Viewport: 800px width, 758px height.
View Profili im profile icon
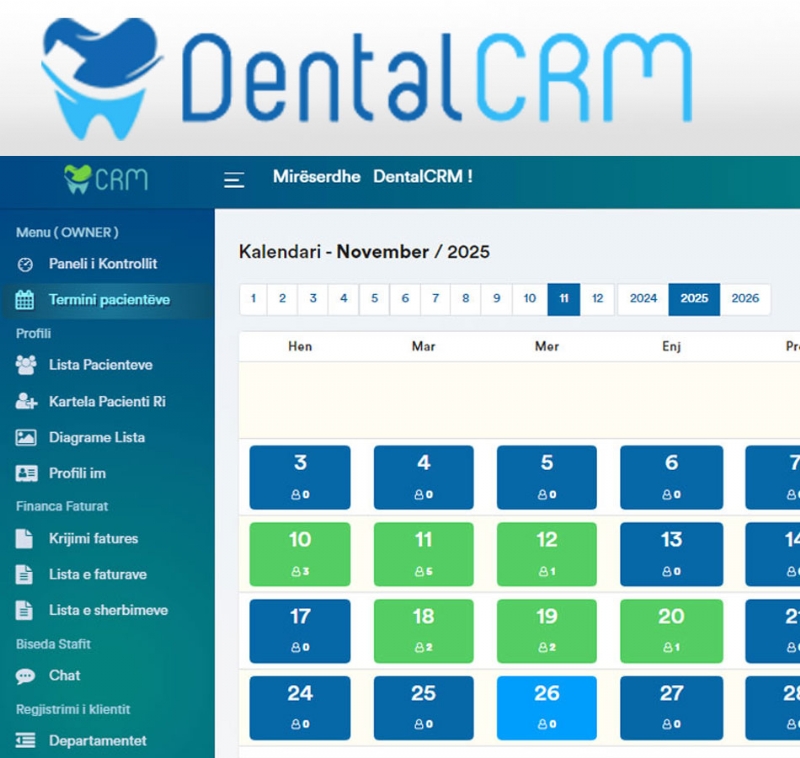[24, 473]
